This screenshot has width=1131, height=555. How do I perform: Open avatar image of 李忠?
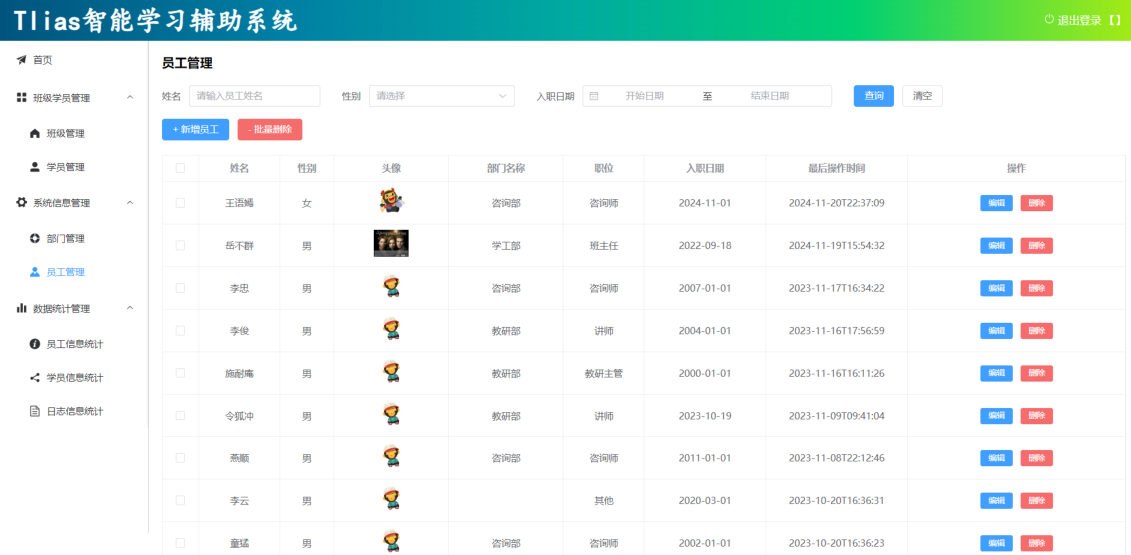coord(391,287)
